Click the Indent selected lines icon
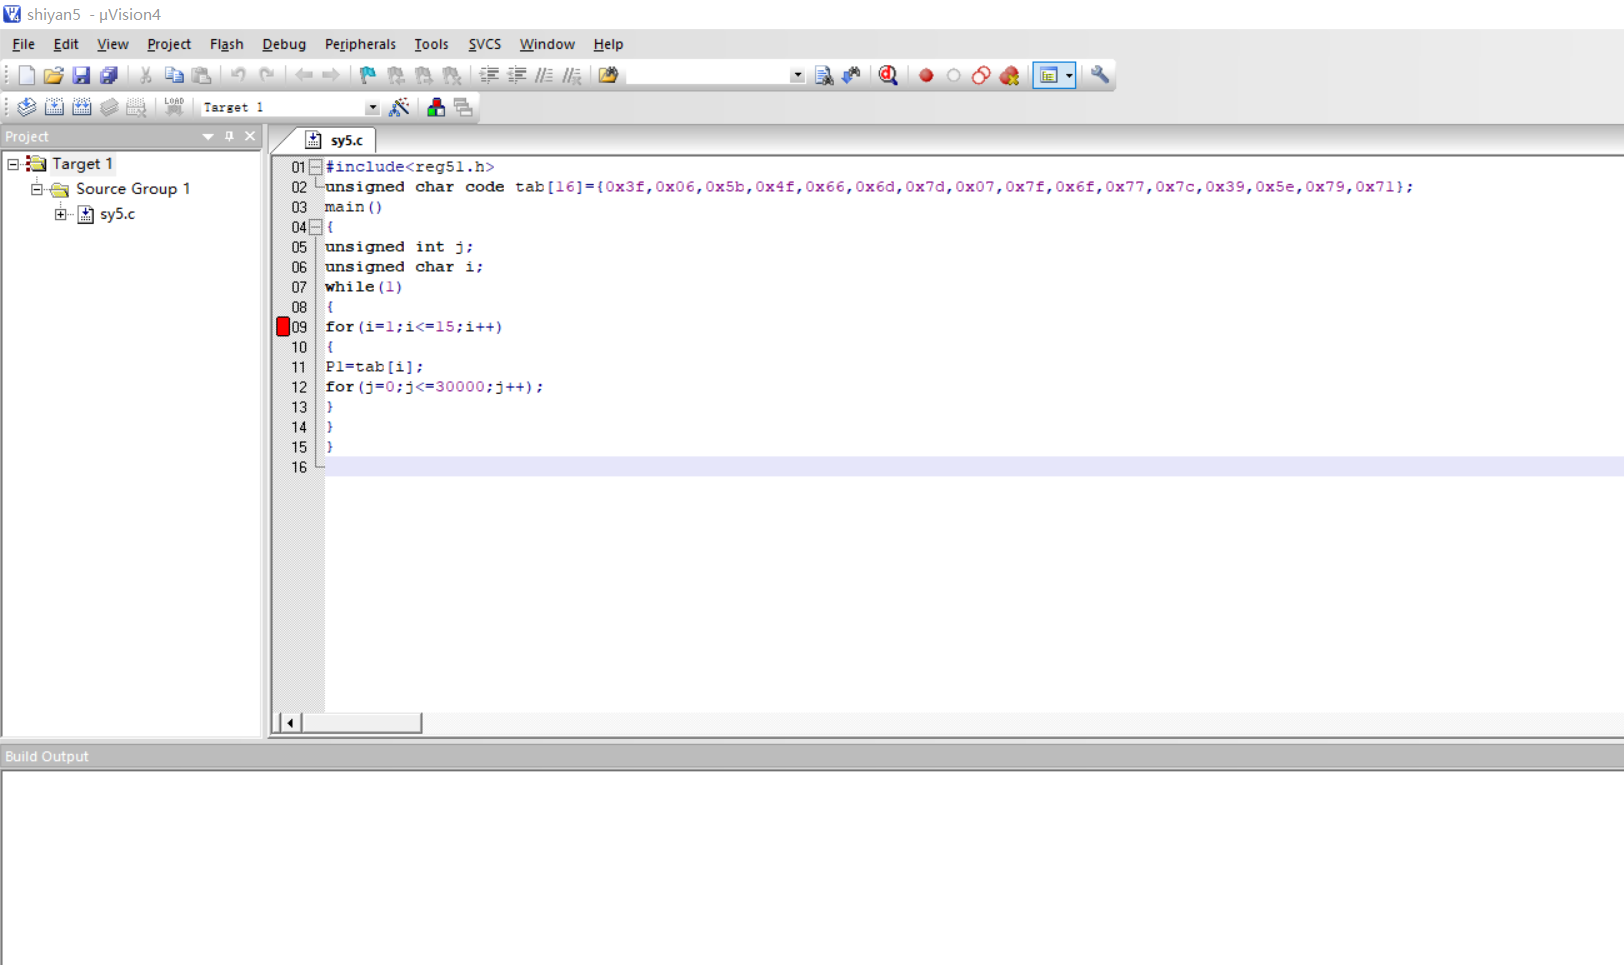The width and height of the screenshot is (1624, 965). click(488, 75)
